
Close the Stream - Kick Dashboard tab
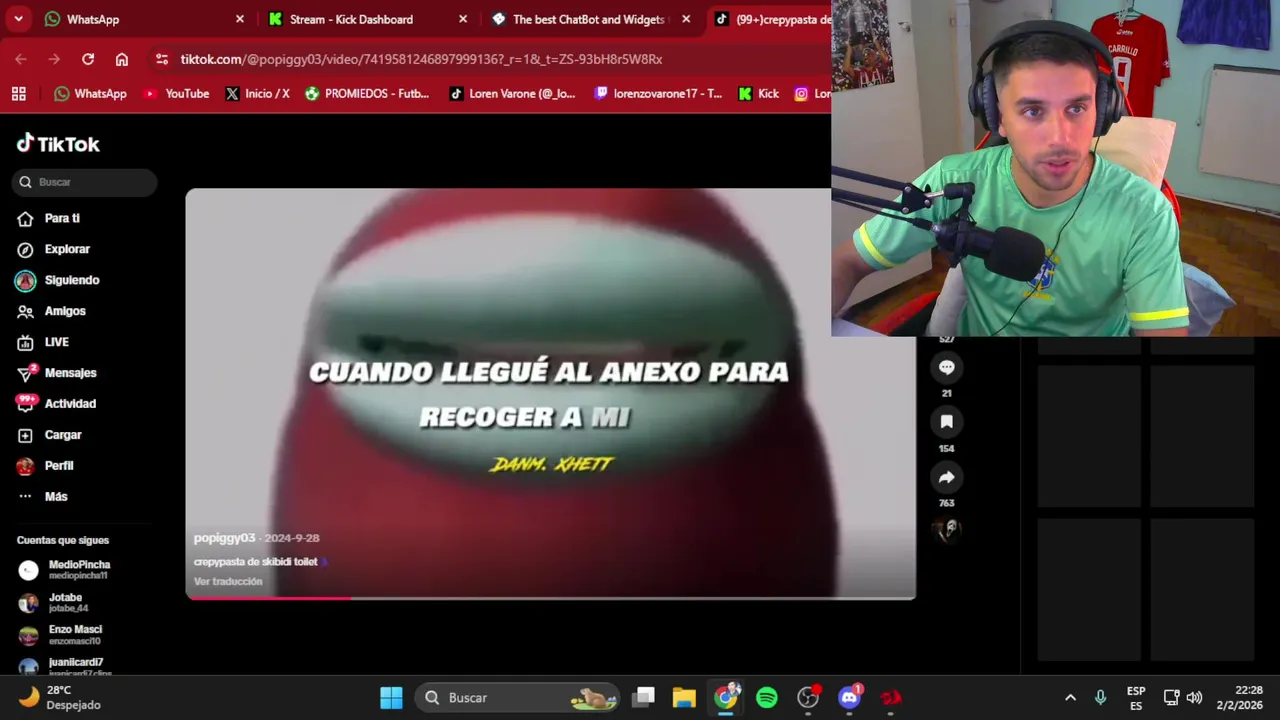pyautogui.click(x=463, y=19)
